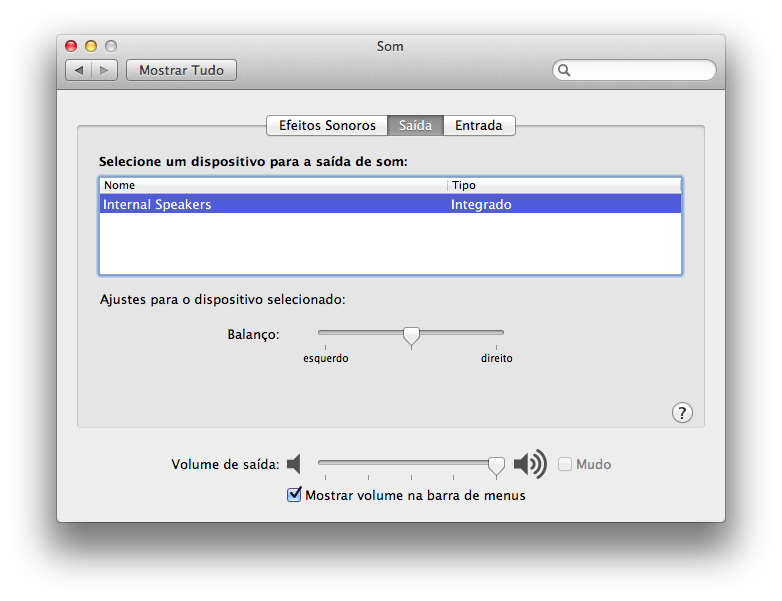Sort devices by Nome column header

272,185
